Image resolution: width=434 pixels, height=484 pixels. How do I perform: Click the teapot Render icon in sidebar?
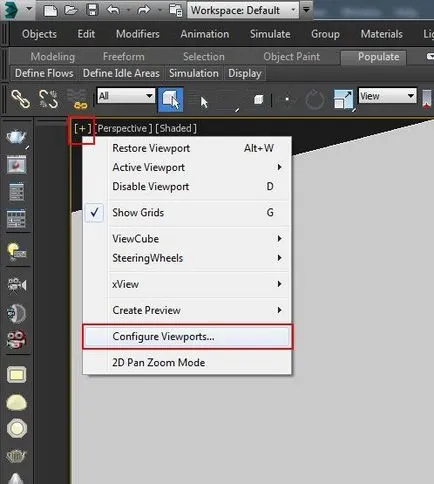(16, 137)
